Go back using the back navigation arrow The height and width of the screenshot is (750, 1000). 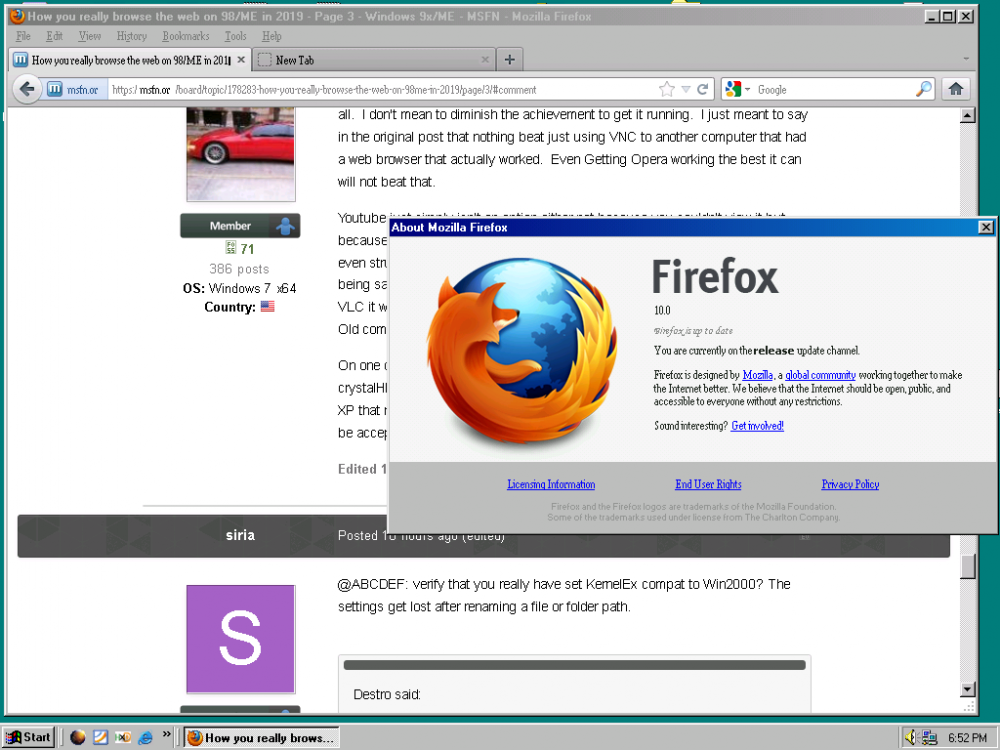coord(27,89)
